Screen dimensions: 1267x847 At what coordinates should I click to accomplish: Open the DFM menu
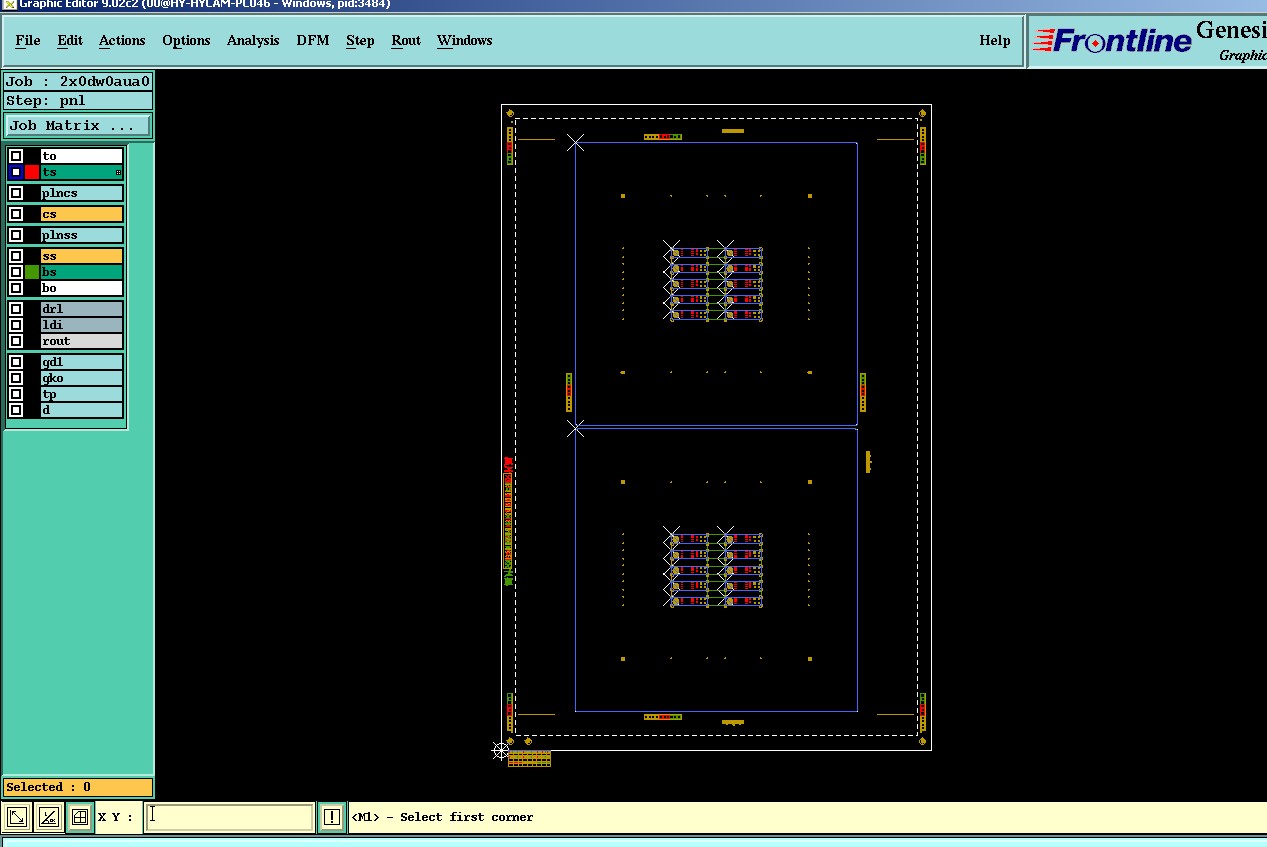tap(313, 40)
